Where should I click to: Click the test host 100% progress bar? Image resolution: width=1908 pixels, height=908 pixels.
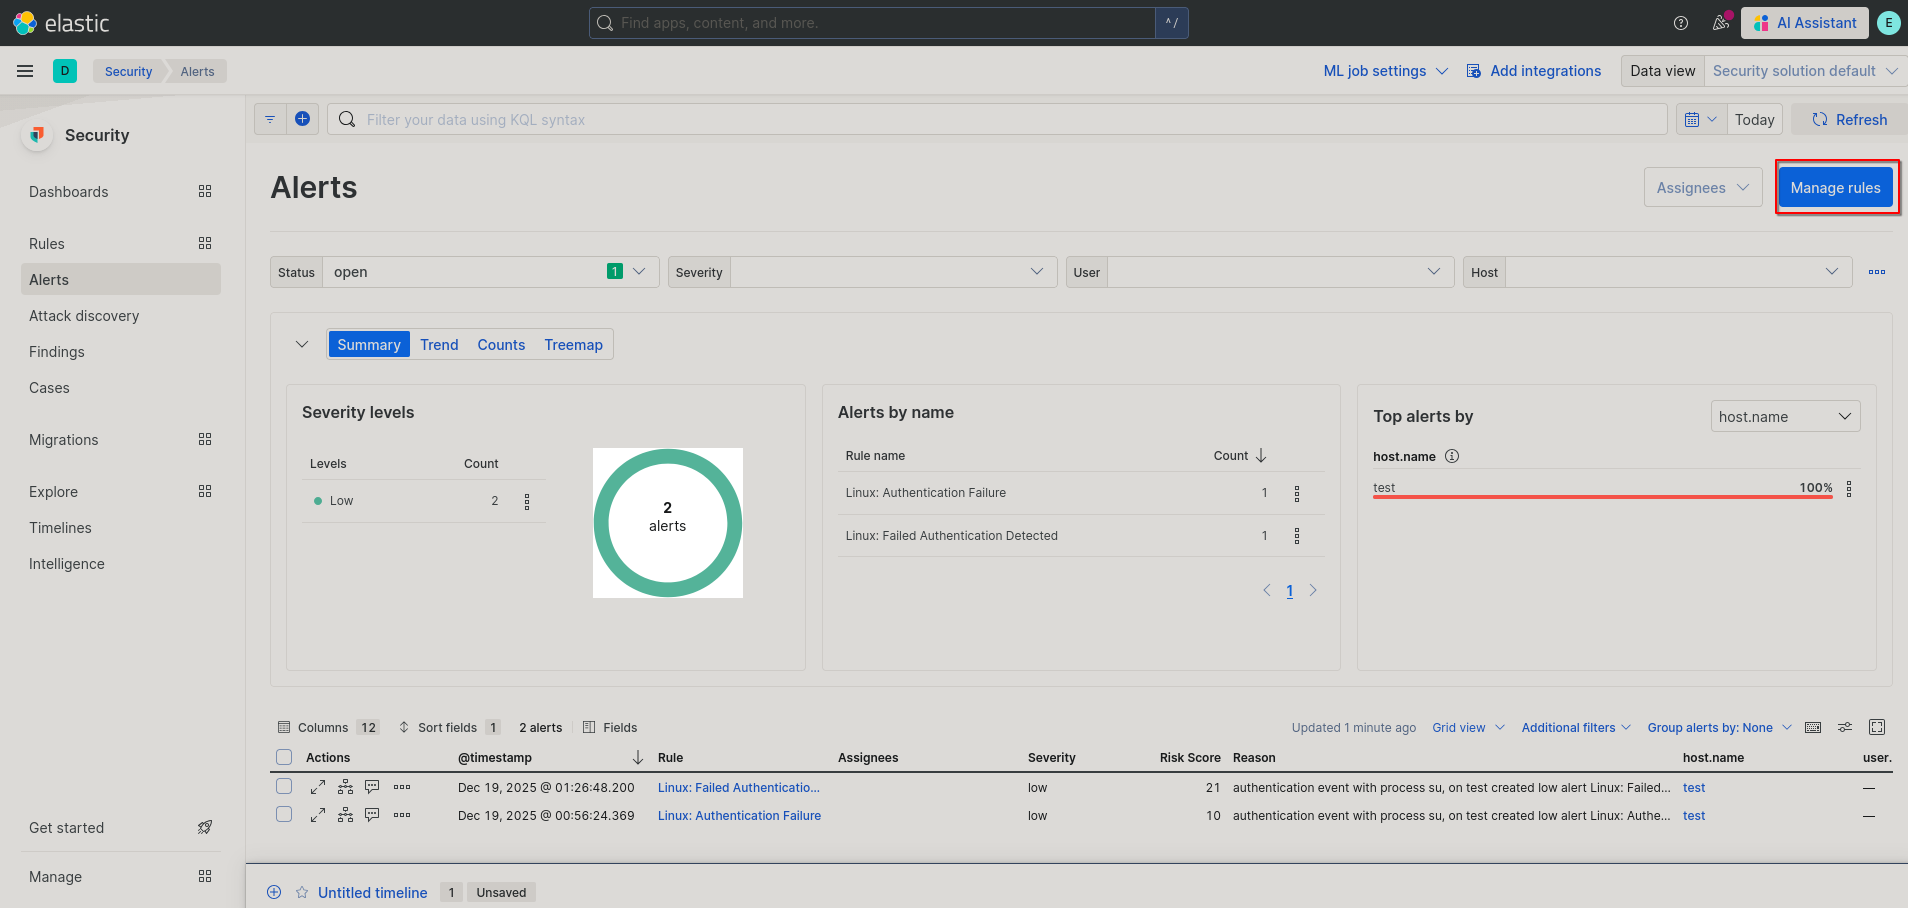1602,496
